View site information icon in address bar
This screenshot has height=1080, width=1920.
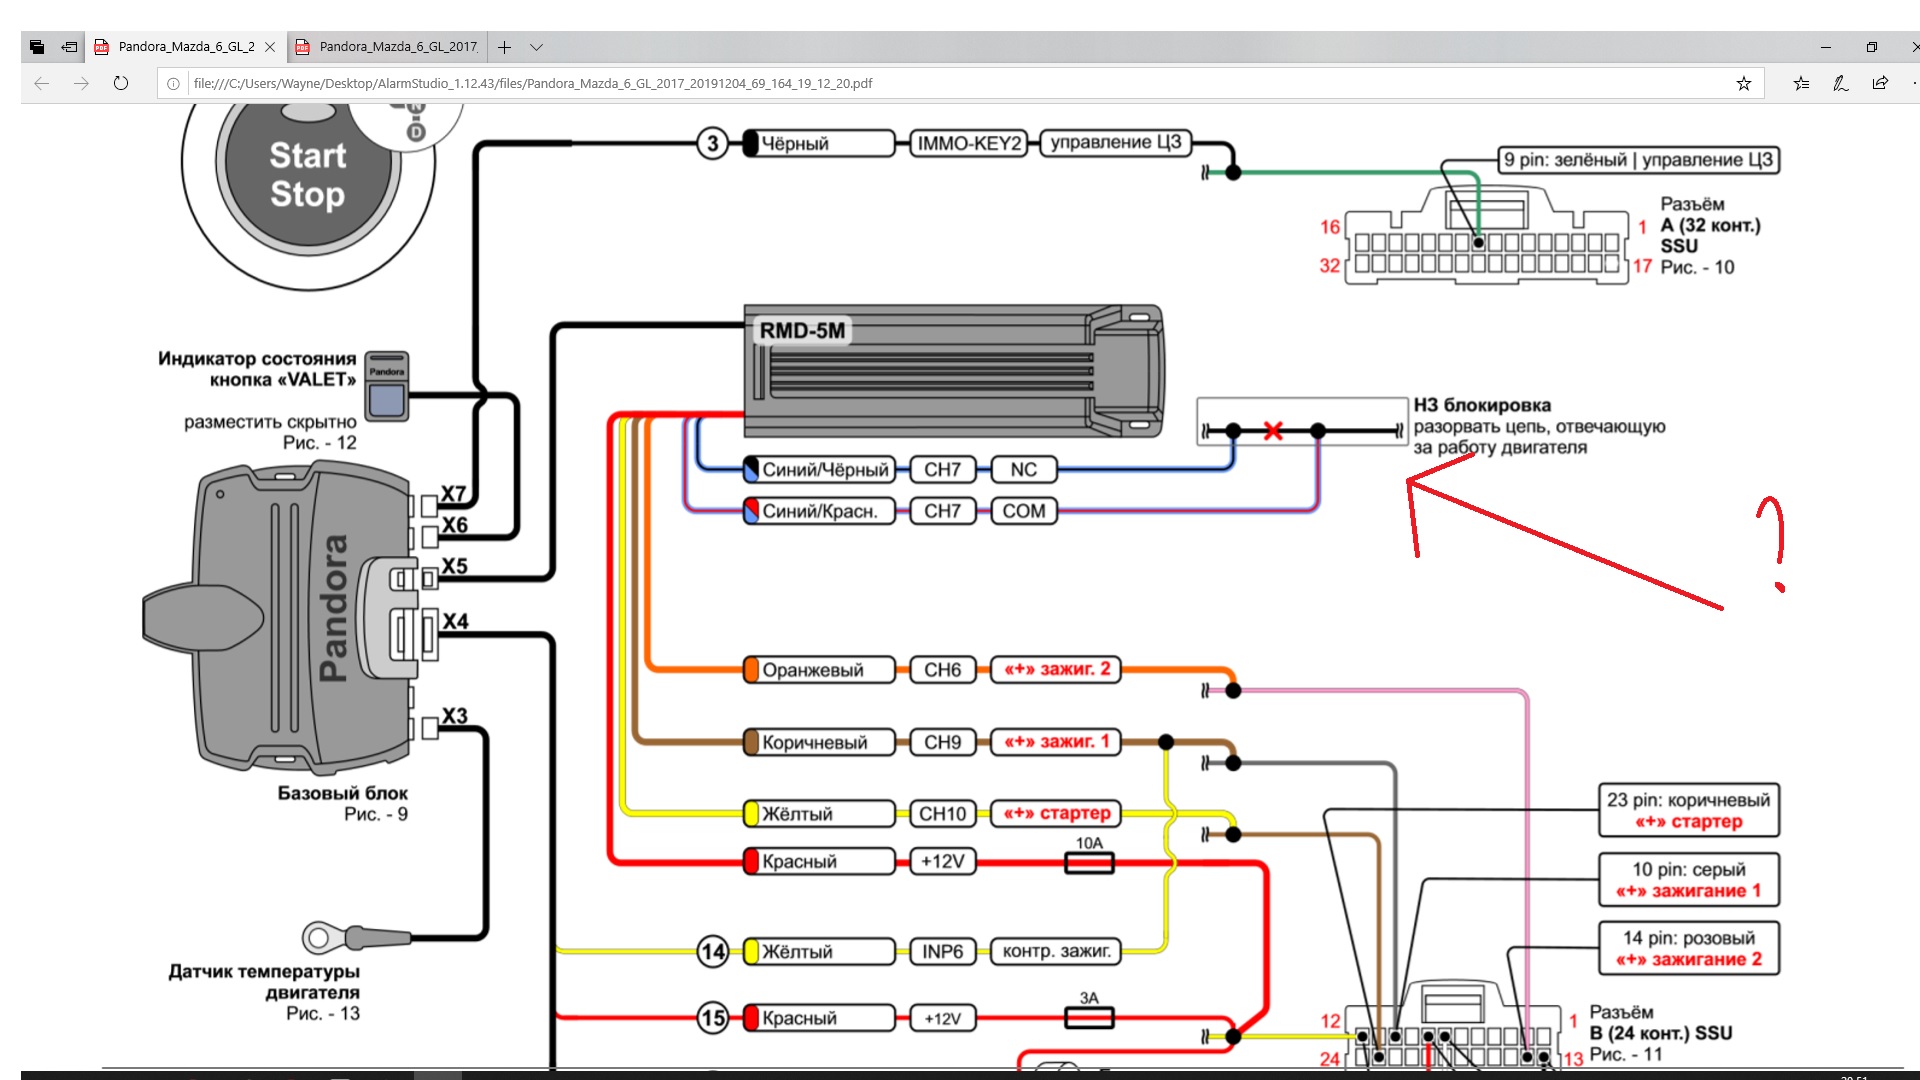point(173,84)
